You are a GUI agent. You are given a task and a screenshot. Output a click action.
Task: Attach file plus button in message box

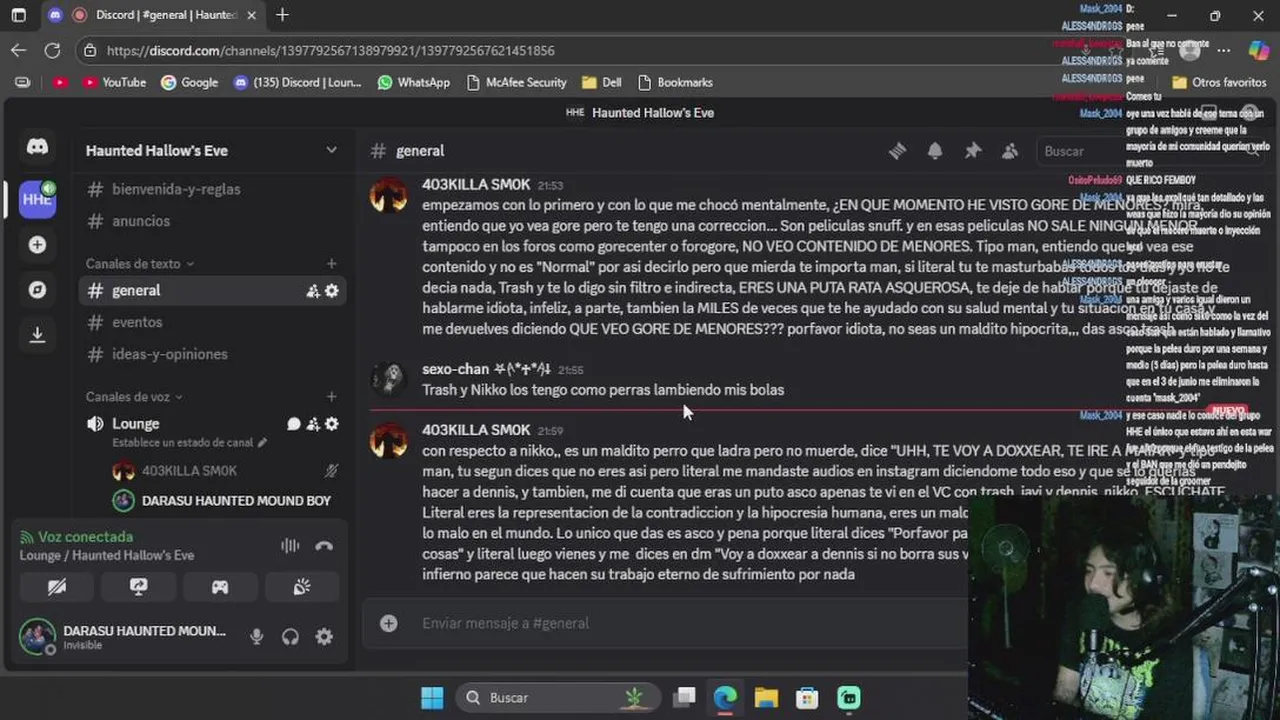coord(389,623)
